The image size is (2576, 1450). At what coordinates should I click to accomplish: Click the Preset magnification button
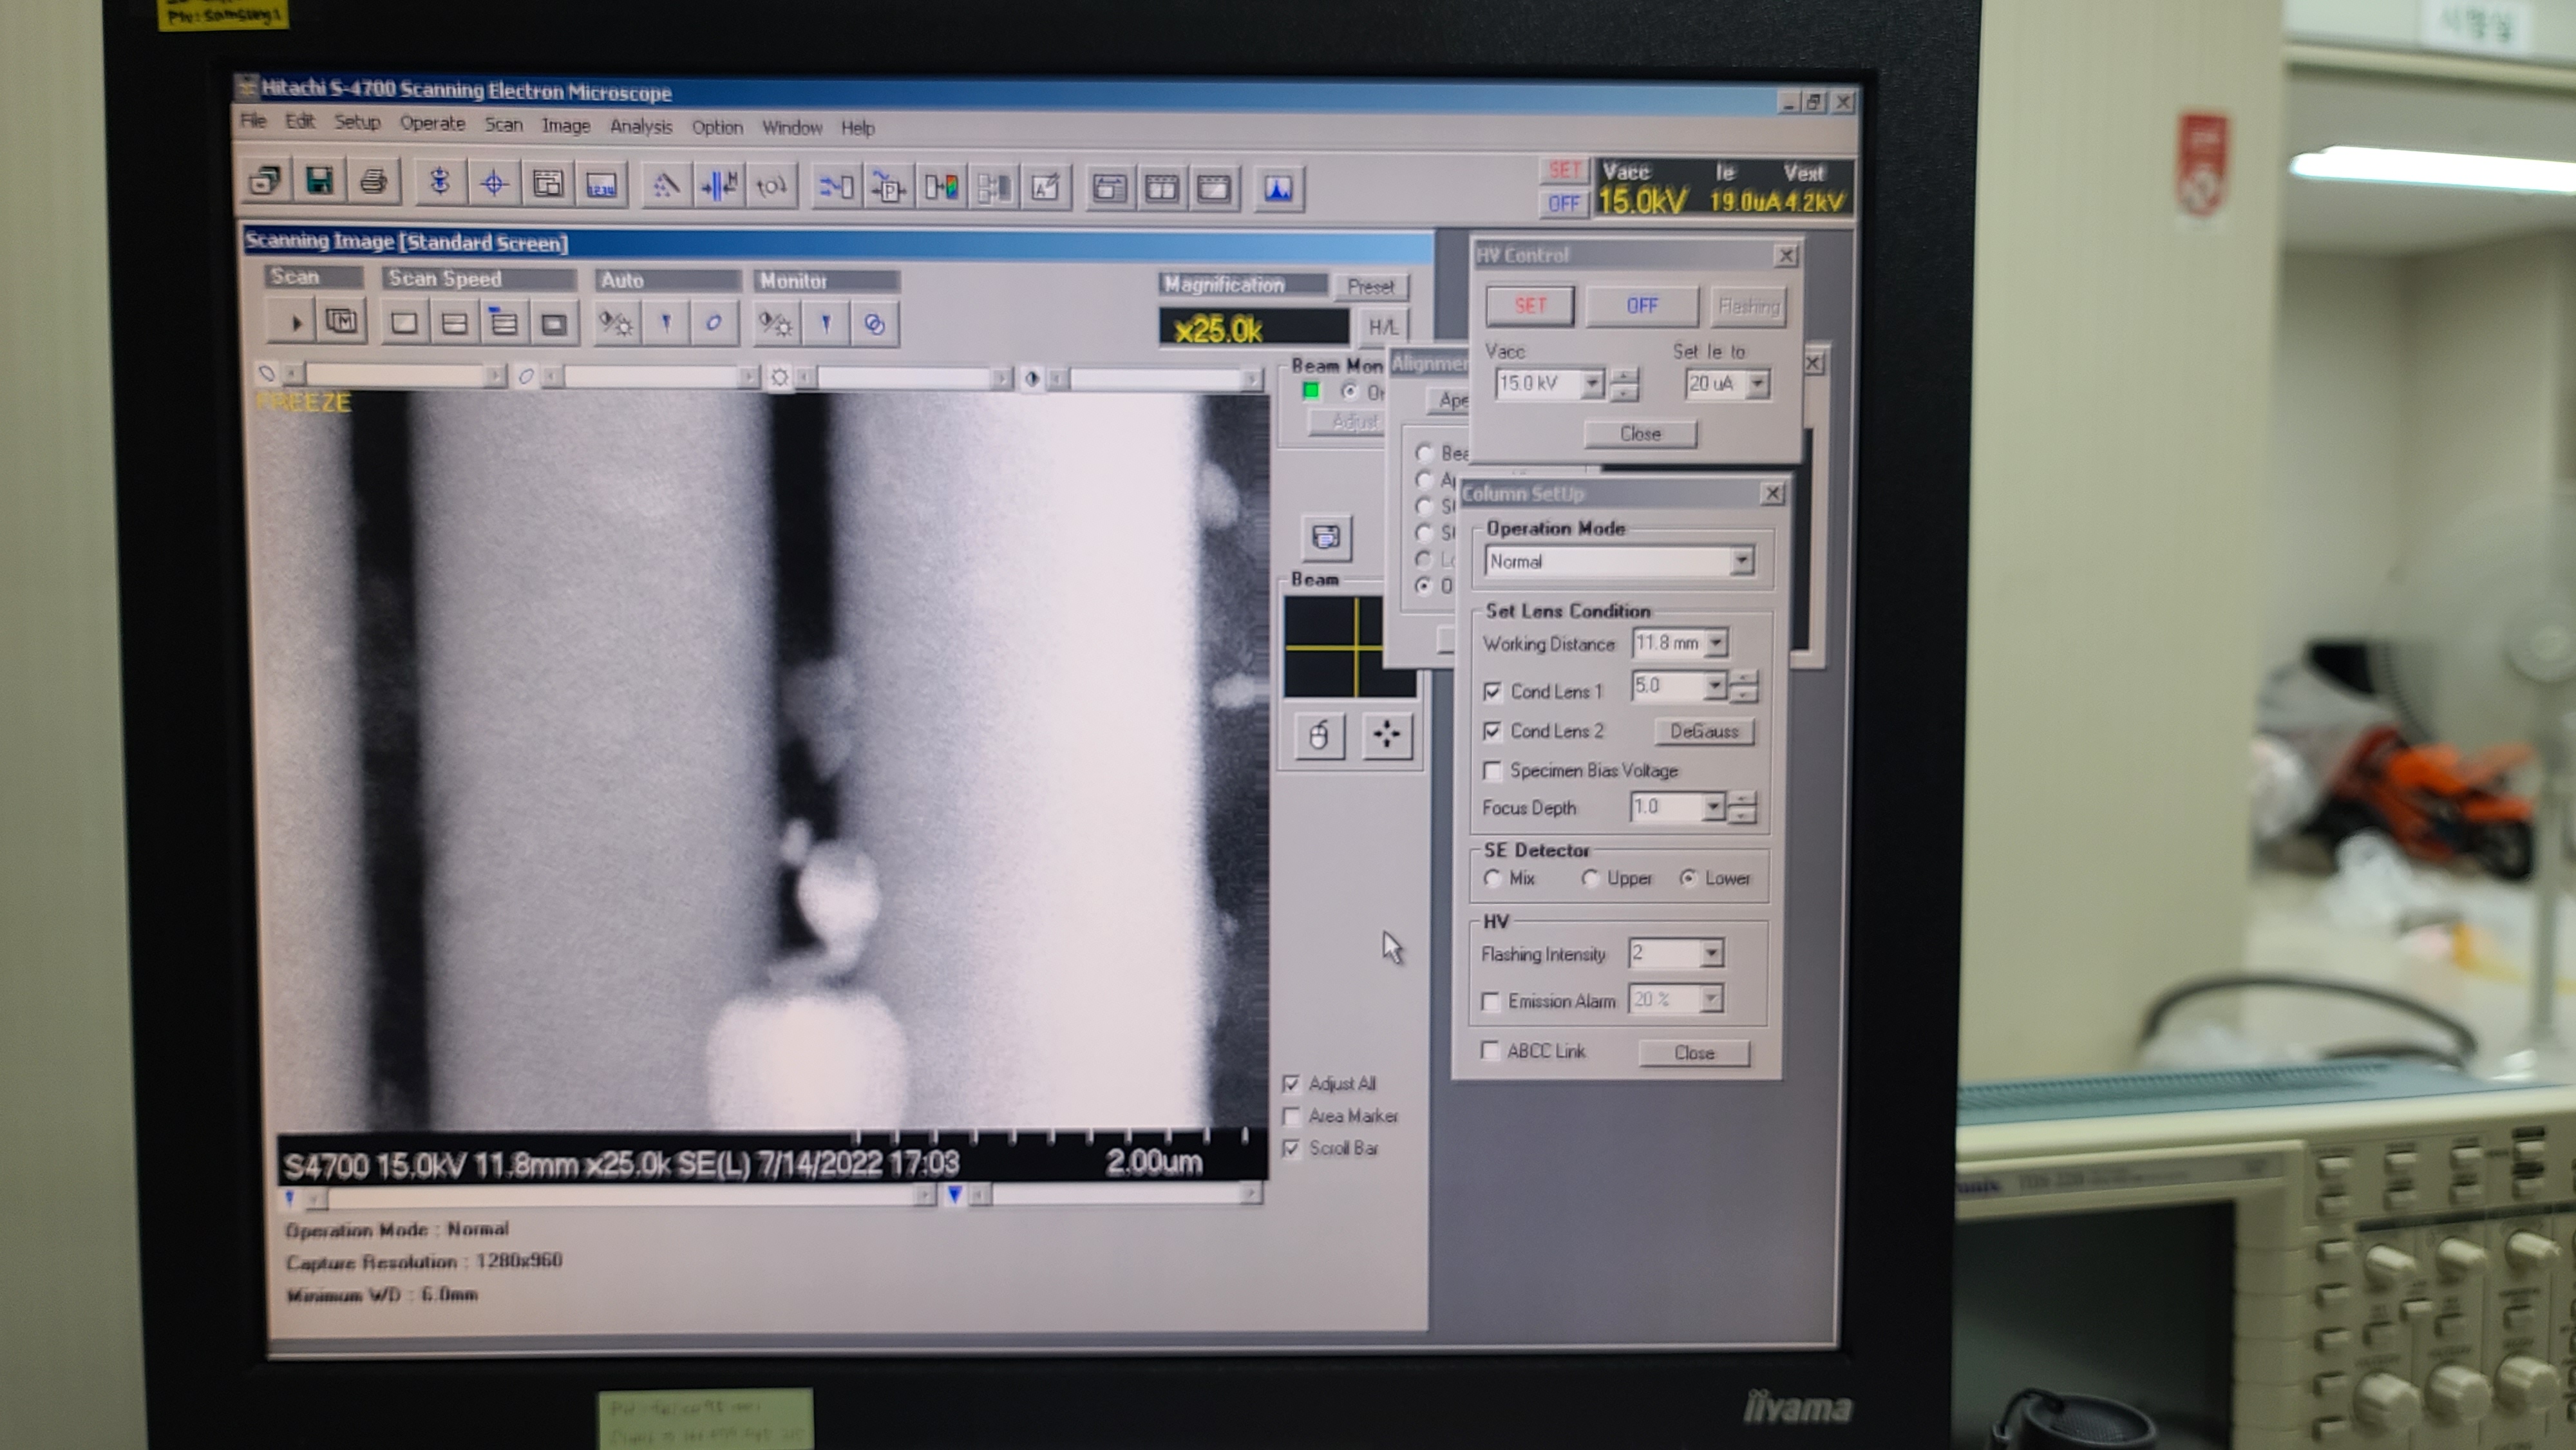tap(1369, 287)
